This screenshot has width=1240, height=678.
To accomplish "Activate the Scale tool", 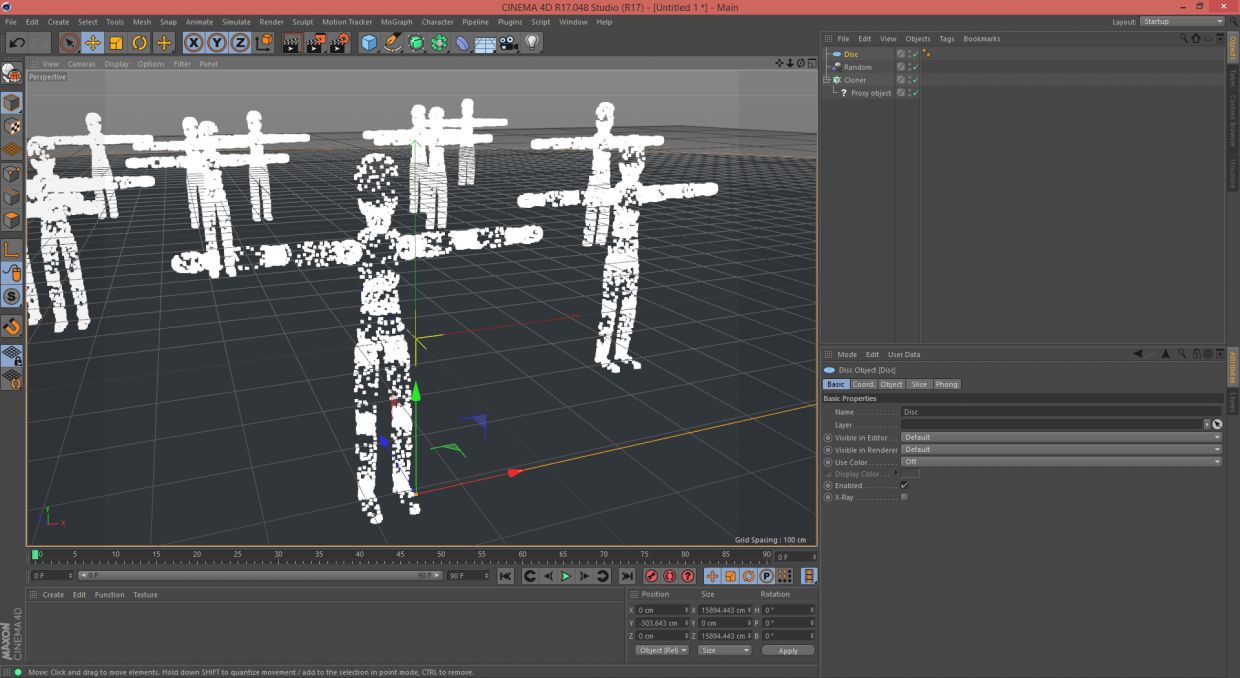I will tap(116, 43).
